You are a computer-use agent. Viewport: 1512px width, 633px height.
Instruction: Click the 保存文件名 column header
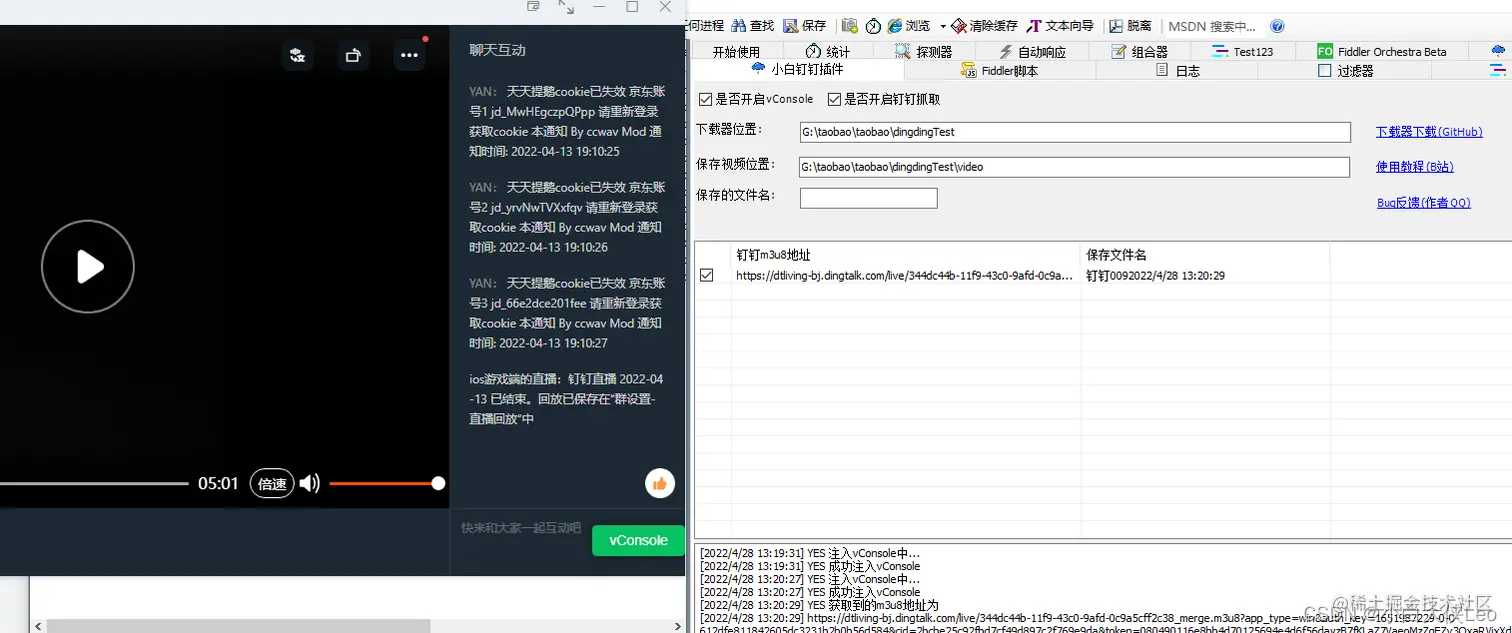(1205, 255)
